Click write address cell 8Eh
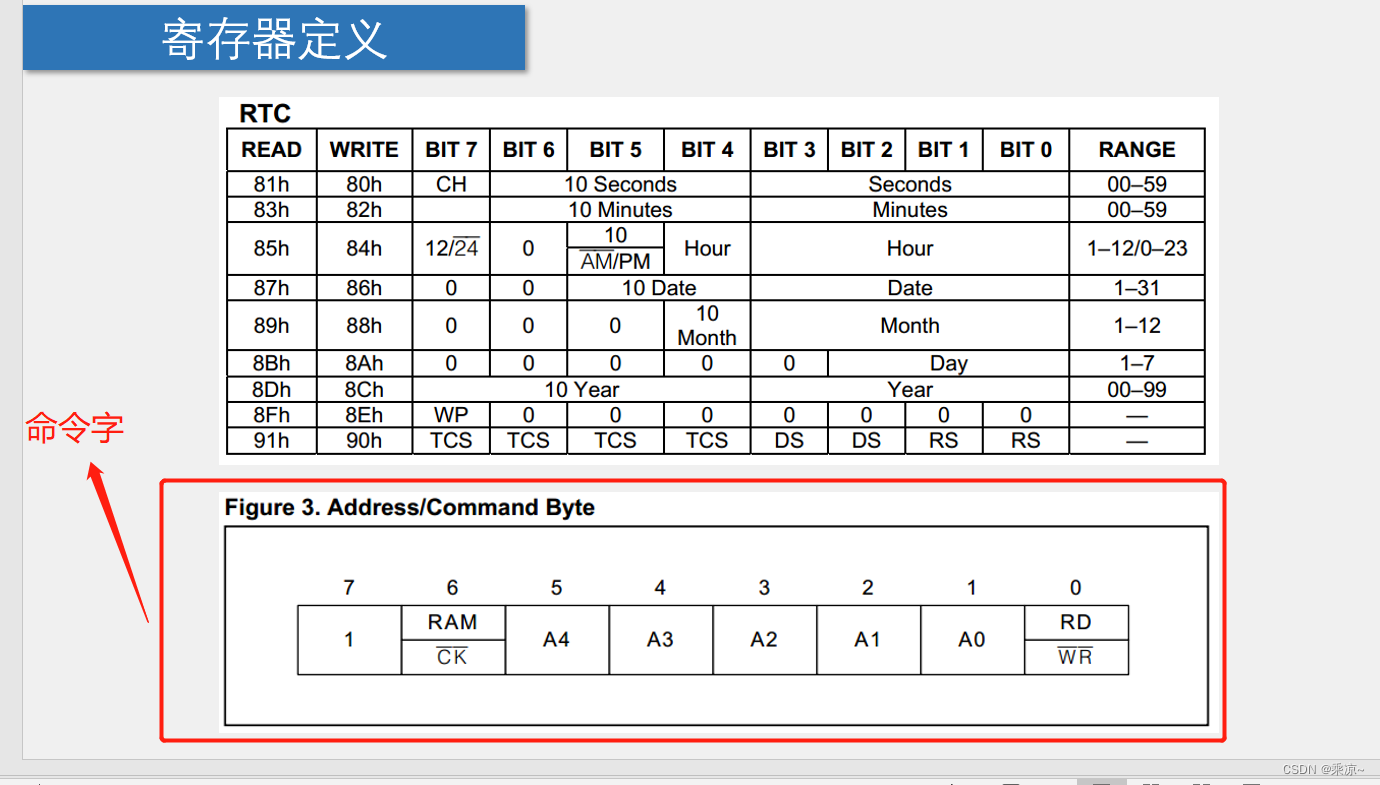 [364, 415]
